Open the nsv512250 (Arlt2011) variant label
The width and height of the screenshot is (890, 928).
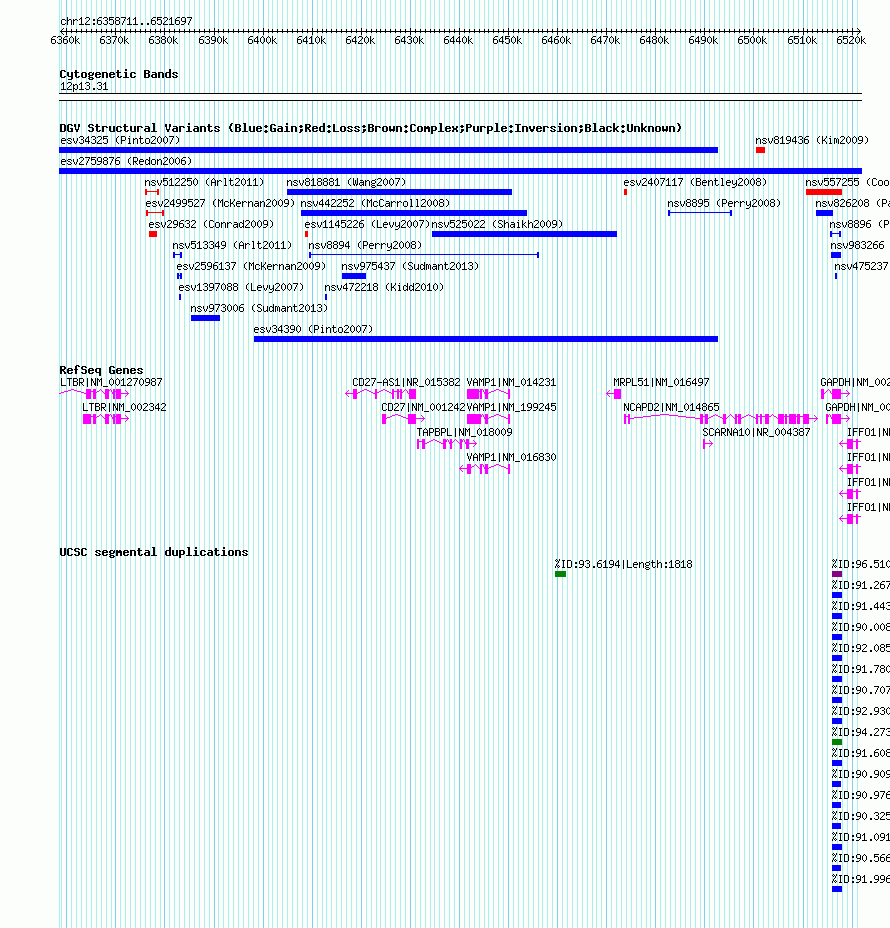(204, 182)
